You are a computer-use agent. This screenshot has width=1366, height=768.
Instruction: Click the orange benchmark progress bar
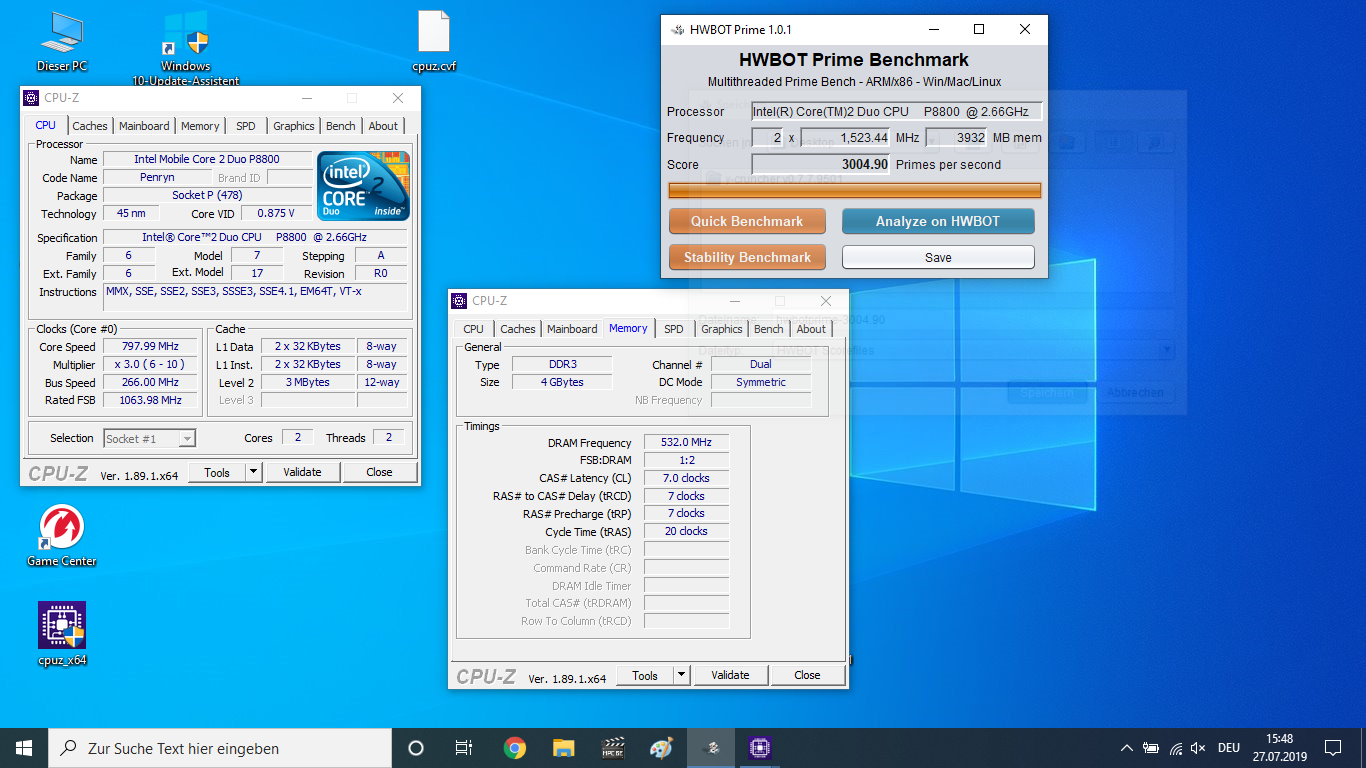[855, 190]
